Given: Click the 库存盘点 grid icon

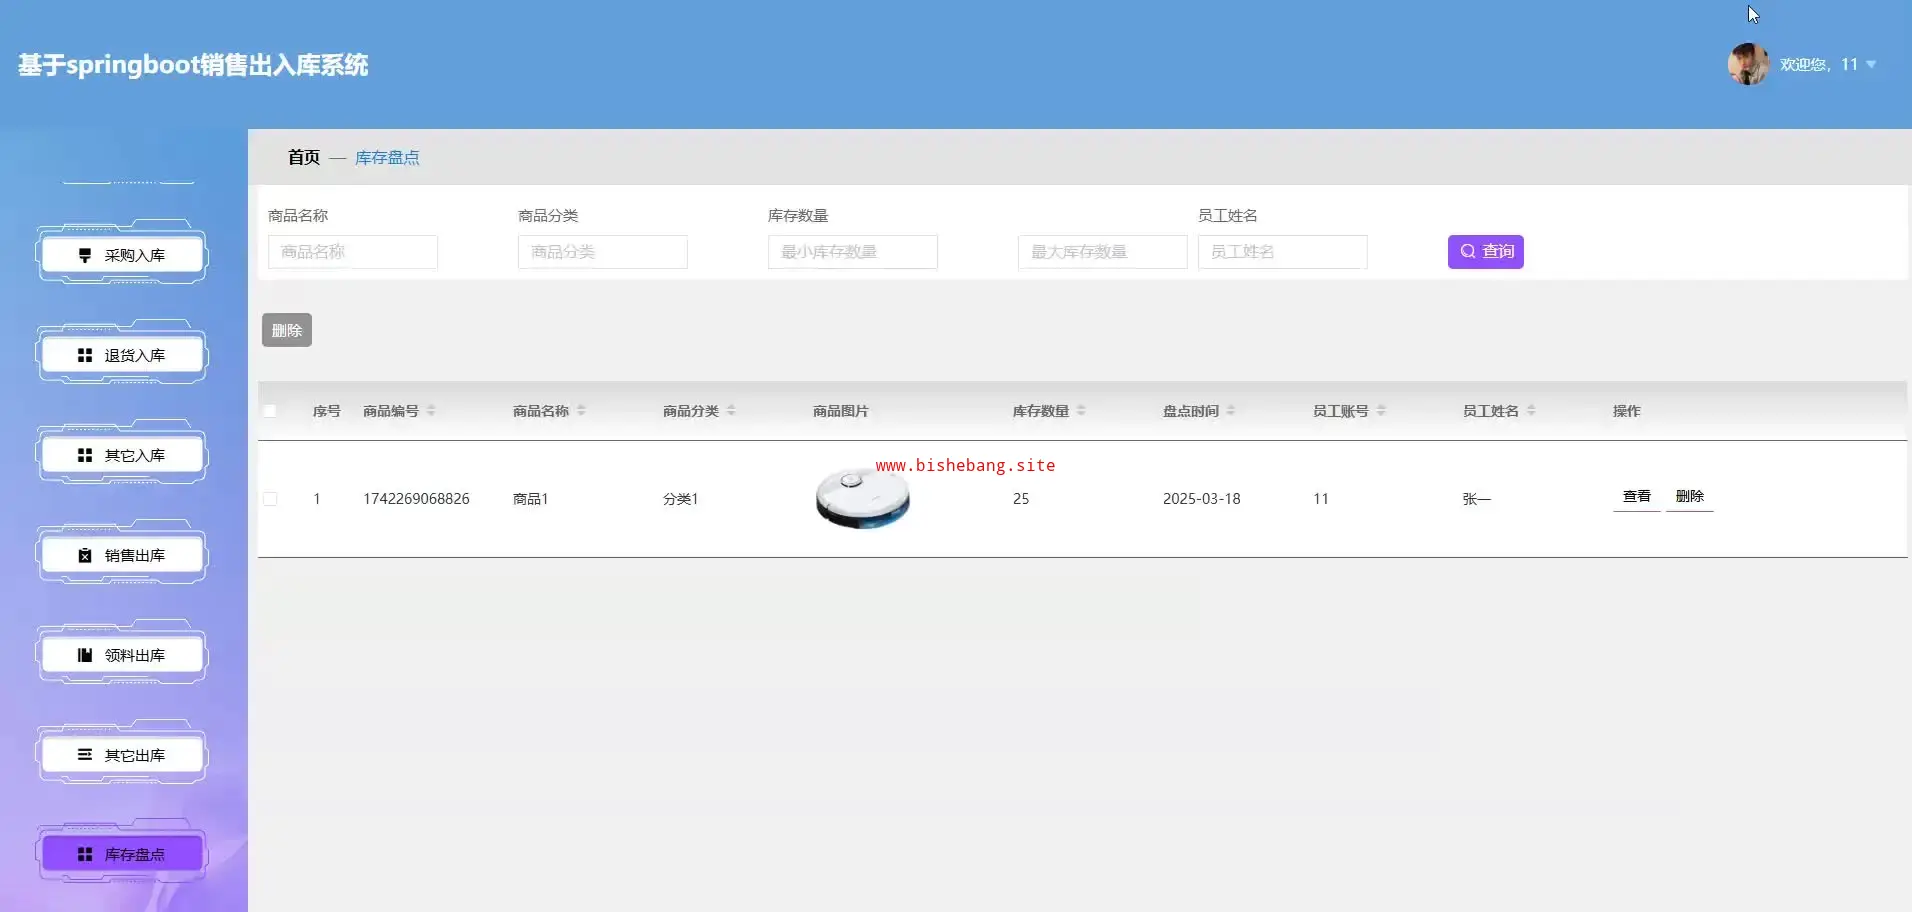Looking at the screenshot, I should pyautogui.click(x=85, y=855).
